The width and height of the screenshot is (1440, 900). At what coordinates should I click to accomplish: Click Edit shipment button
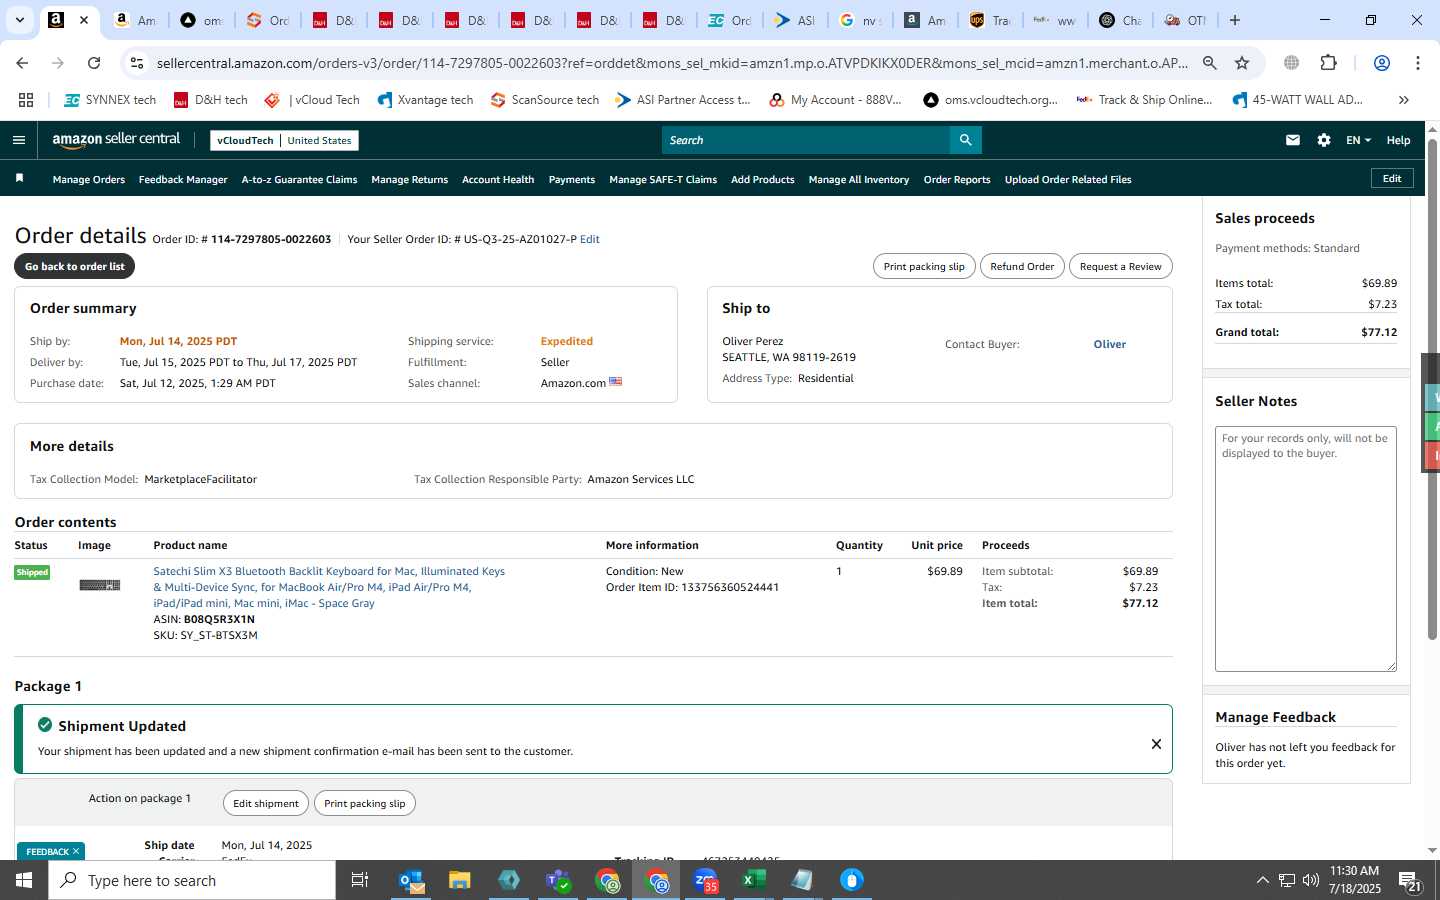point(266,803)
